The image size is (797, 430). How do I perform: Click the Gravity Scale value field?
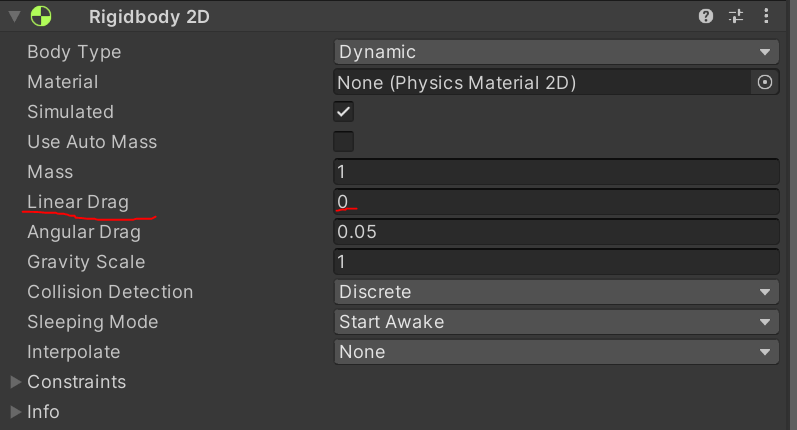coord(555,262)
